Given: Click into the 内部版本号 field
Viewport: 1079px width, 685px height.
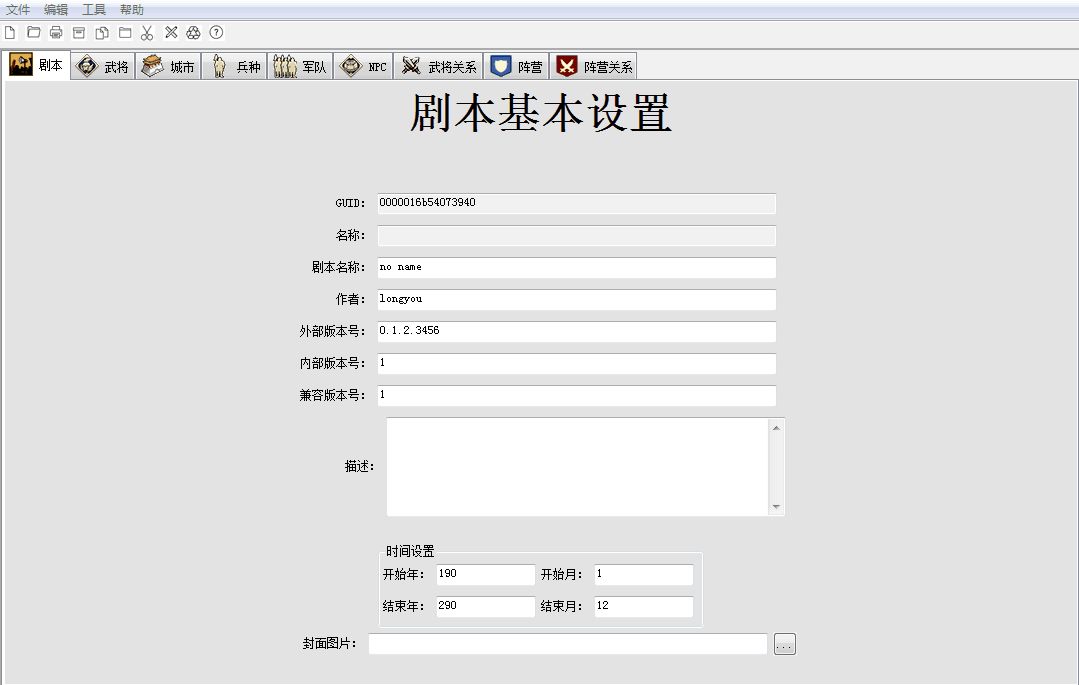Looking at the screenshot, I should coord(577,363).
